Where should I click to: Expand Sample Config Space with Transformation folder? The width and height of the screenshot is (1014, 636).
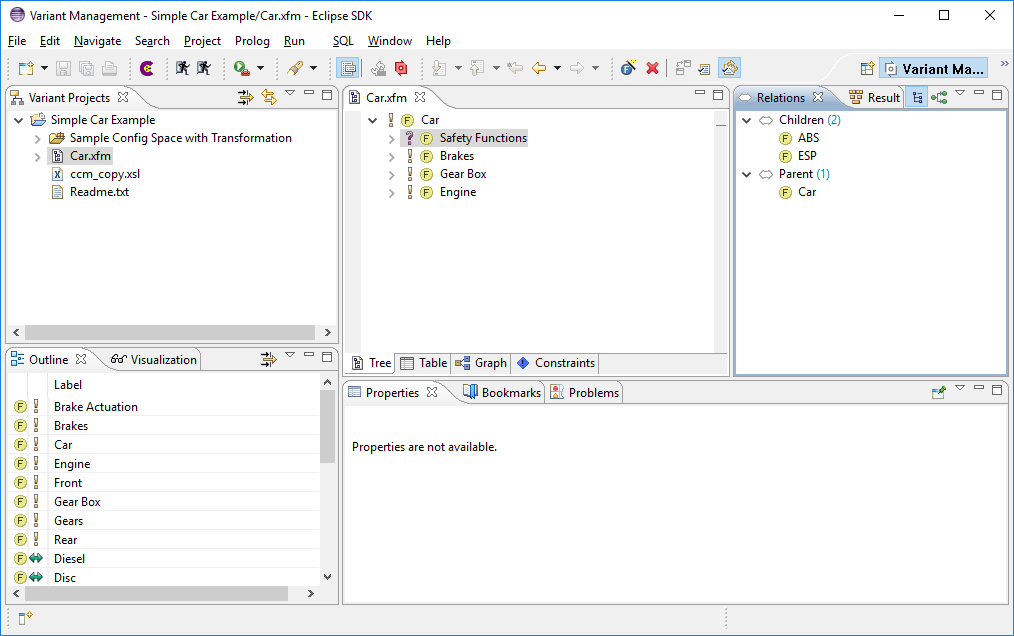38,138
